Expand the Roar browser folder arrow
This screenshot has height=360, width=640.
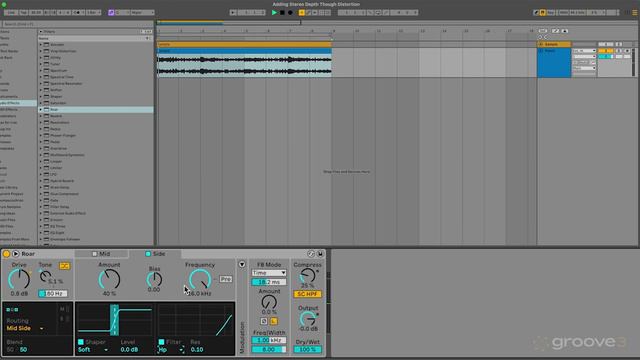coord(40,109)
